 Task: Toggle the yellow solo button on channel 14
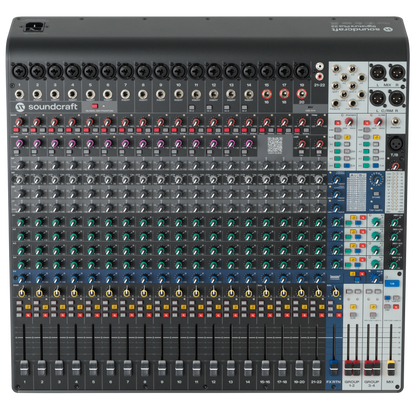[x=254, y=307]
